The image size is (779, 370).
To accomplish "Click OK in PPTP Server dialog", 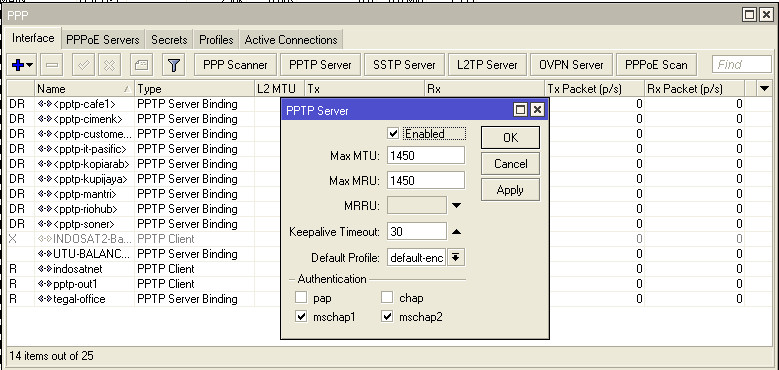I will tap(510, 138).
